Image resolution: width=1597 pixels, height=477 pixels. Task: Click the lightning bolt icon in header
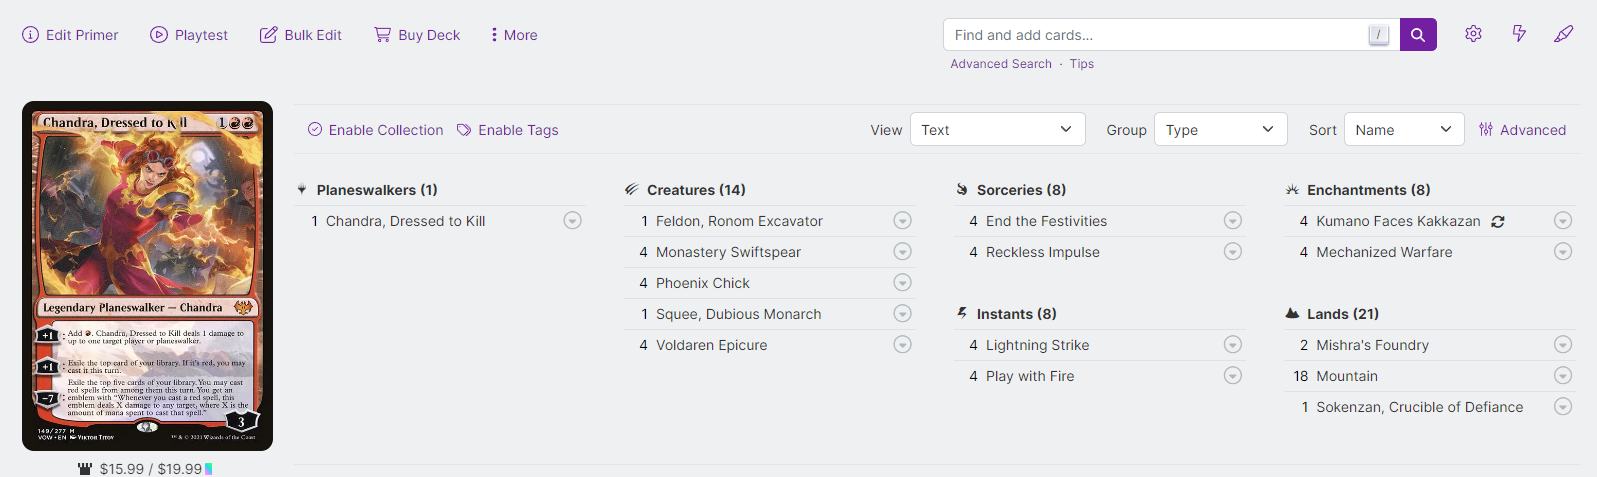[x=1519, y=34]
